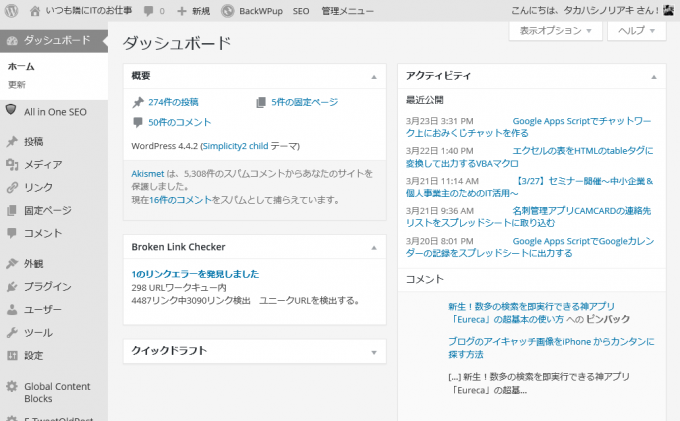Click the リンク chain icon in the sidebar
This screenshot has height=421, width=680.
click(12, 187)
